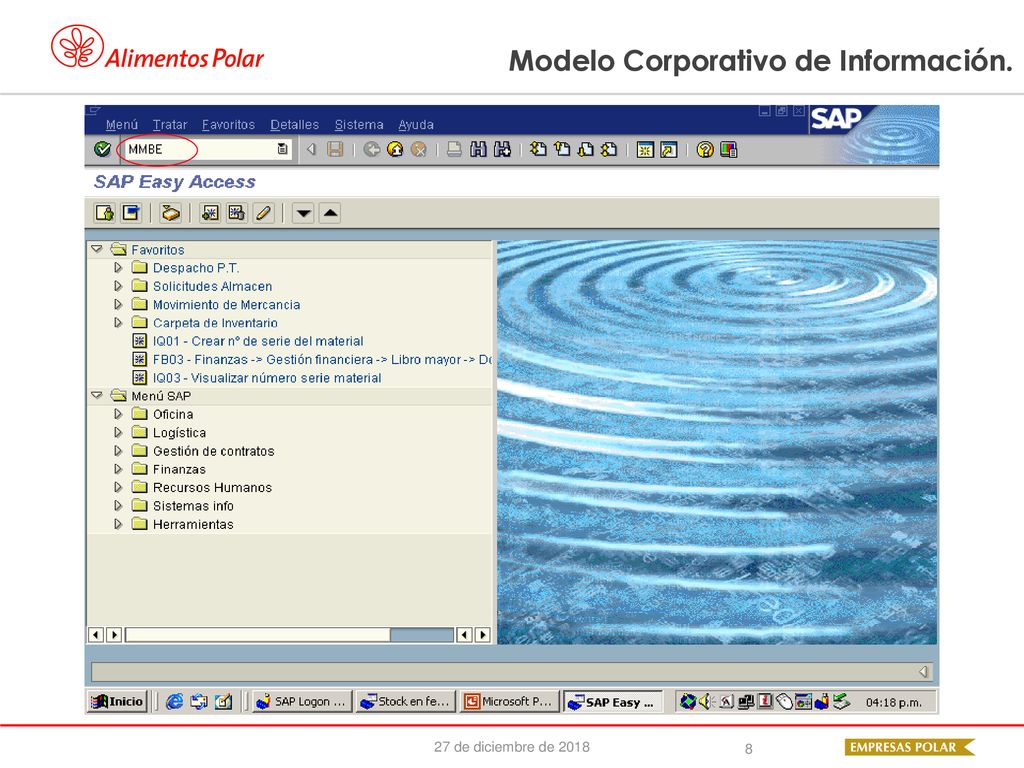Image resolution: width=1024 pixels, height=768 pixels.
Task: Switch to Stock en fe... taskbar button
Action: 405,701
